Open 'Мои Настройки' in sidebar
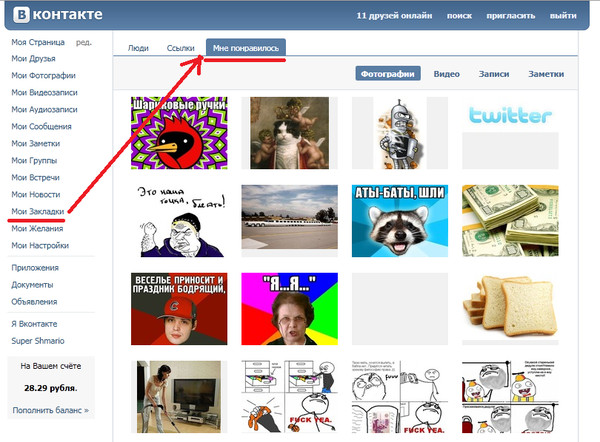 click(x=40, y=245)
